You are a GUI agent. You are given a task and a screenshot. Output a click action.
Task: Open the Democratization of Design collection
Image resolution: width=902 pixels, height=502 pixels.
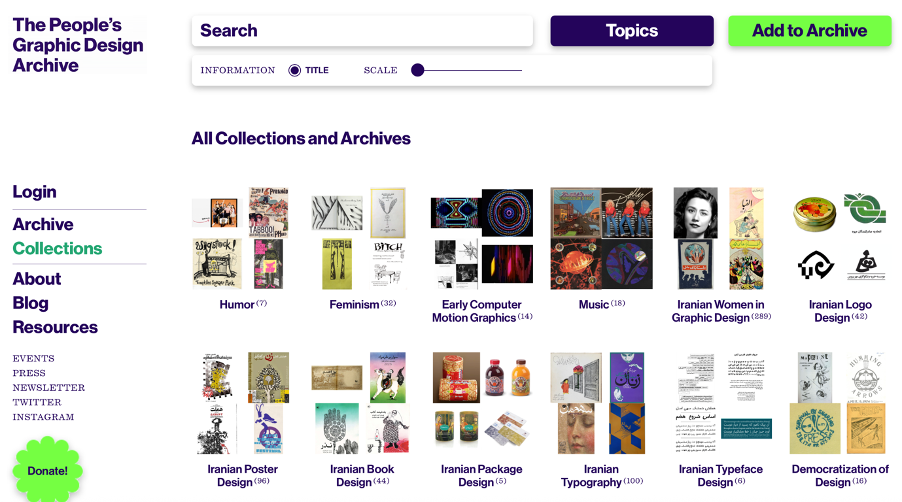tap(840, 403)
